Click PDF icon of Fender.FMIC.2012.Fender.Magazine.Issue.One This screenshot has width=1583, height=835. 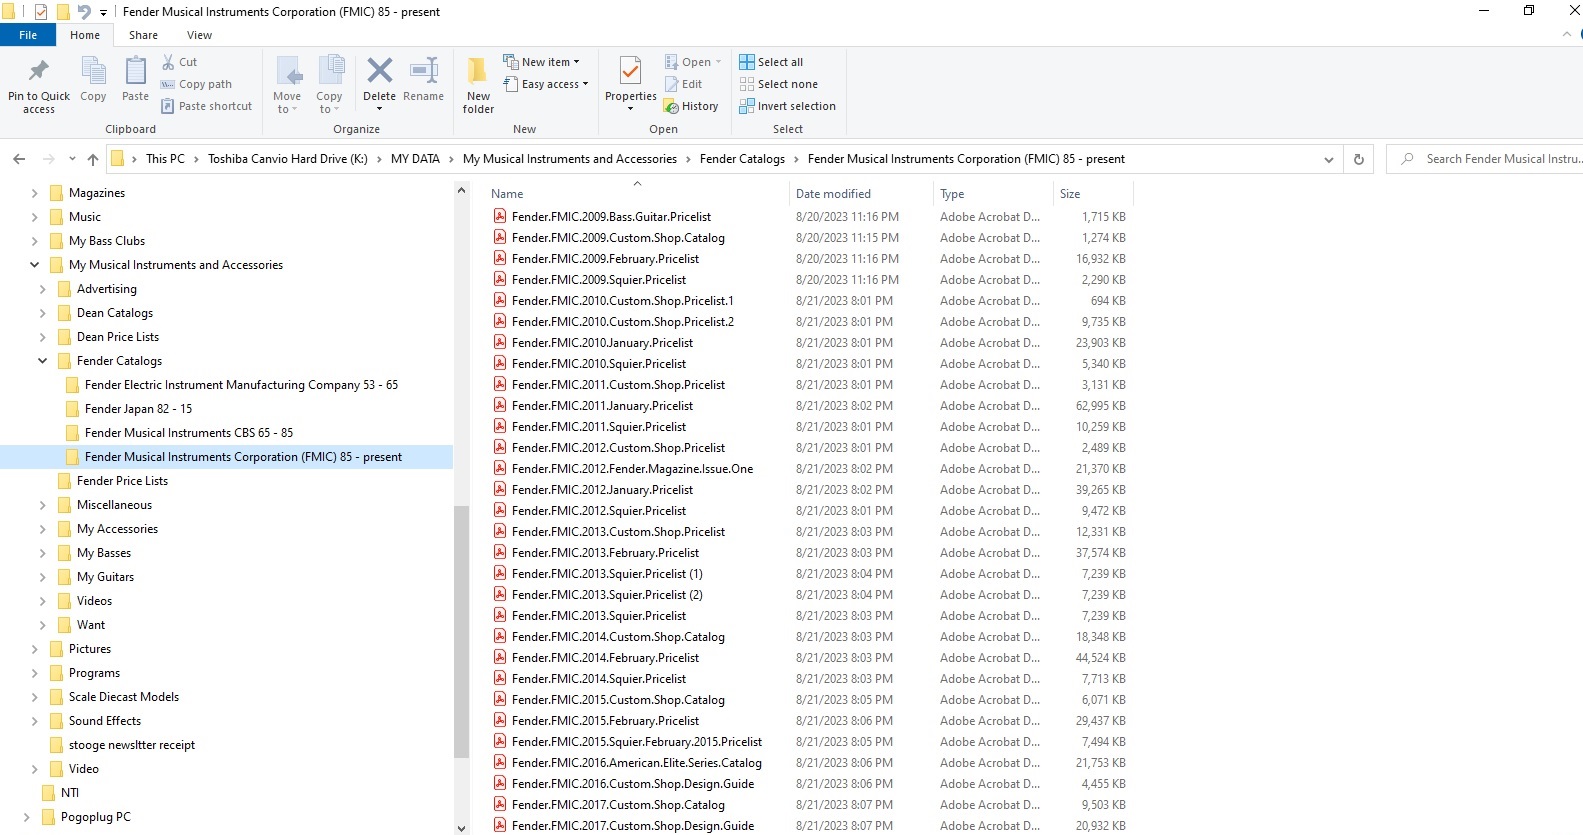(499, 468)
